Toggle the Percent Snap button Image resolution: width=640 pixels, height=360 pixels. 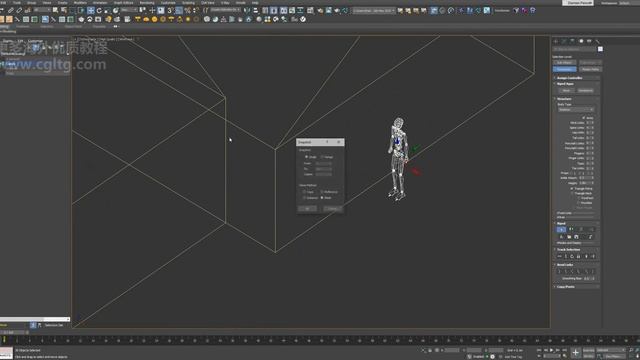pos(187,10)
